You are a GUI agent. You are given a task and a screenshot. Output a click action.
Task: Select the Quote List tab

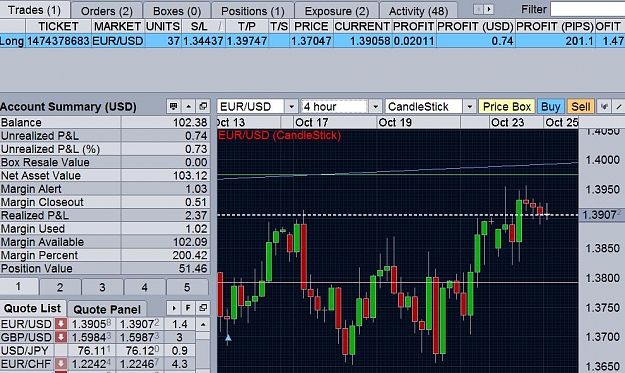tap(33, 308)
